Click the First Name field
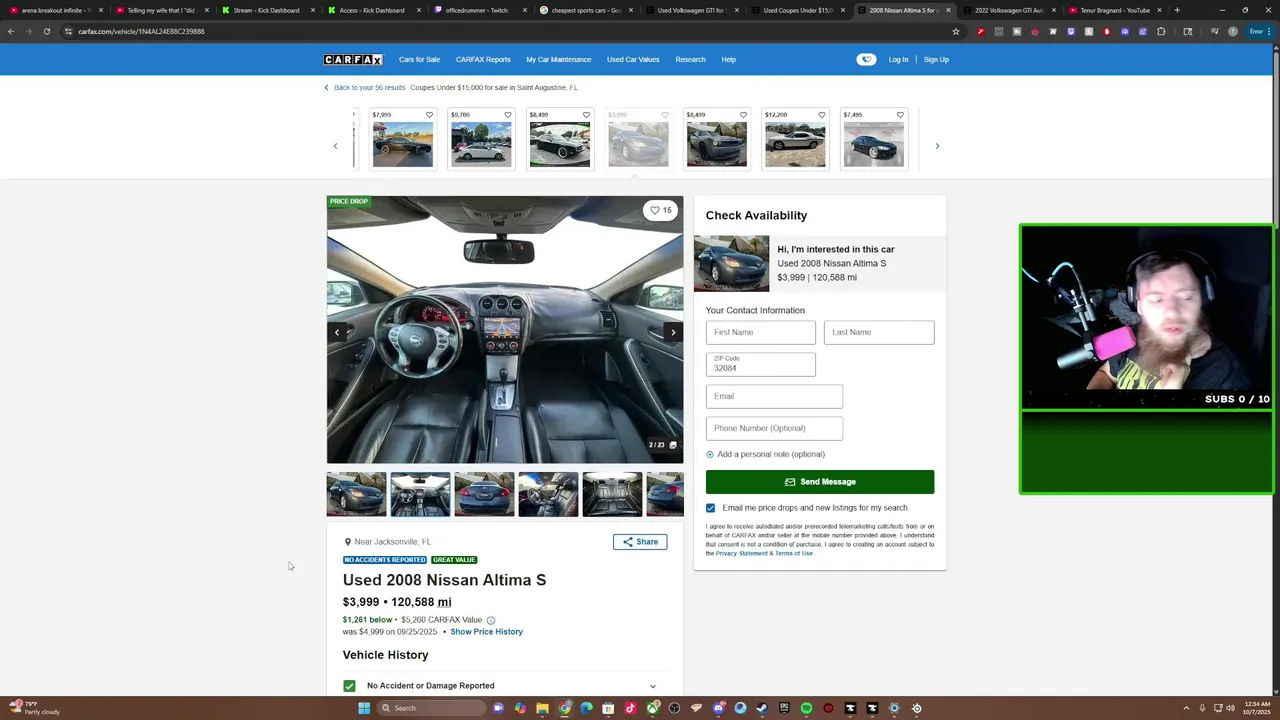Screen dimensions: 1280x720 point(761,332)
